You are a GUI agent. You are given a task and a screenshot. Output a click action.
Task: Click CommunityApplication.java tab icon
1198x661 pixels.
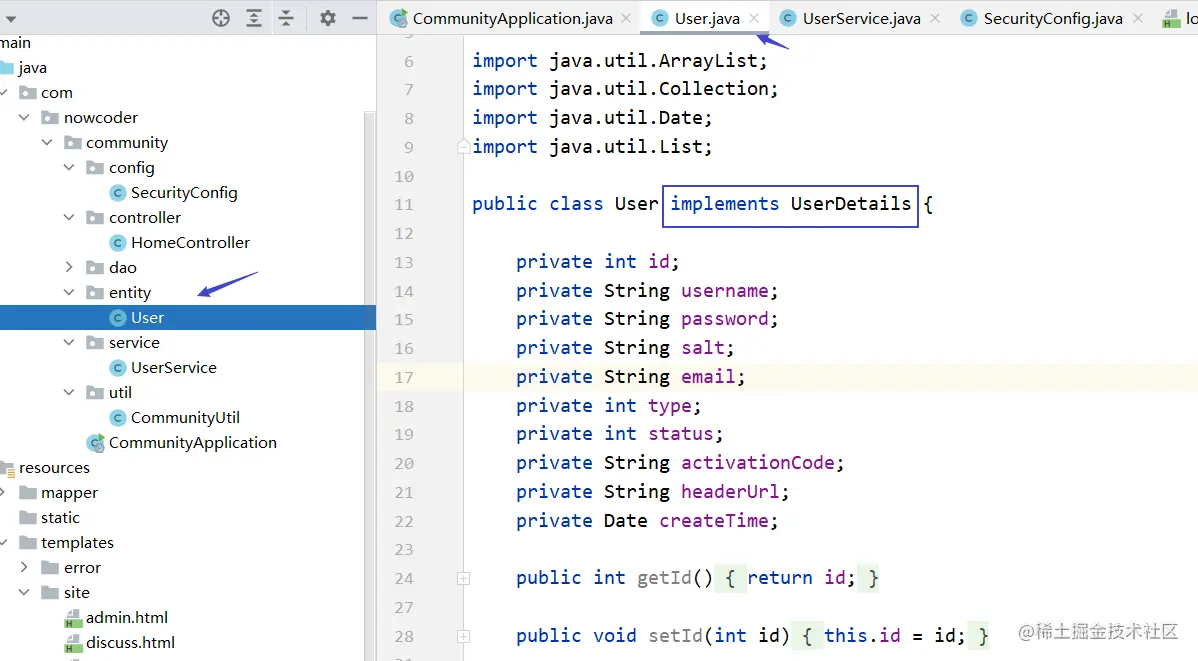click(398, 18)
